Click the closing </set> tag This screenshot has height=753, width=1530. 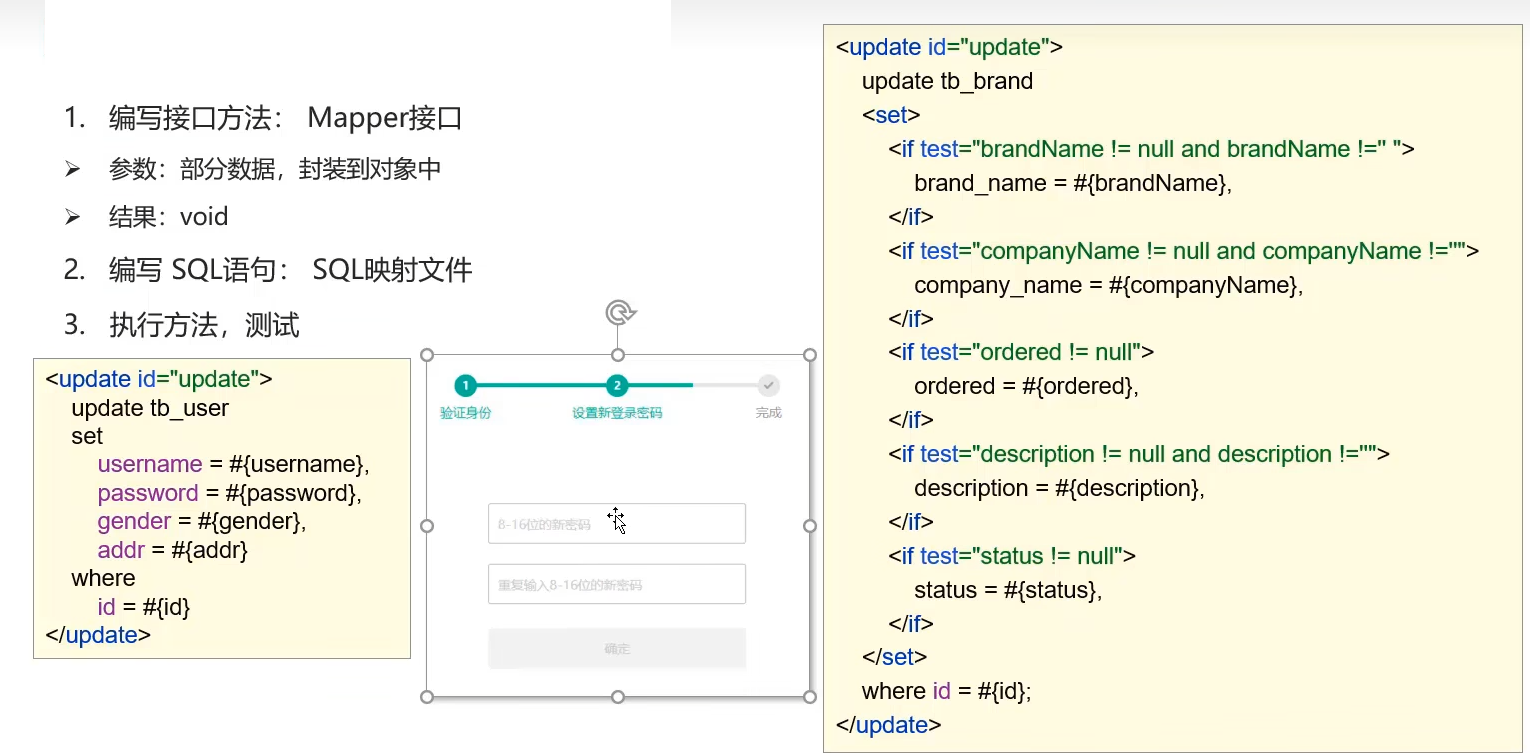coord(895,657)
